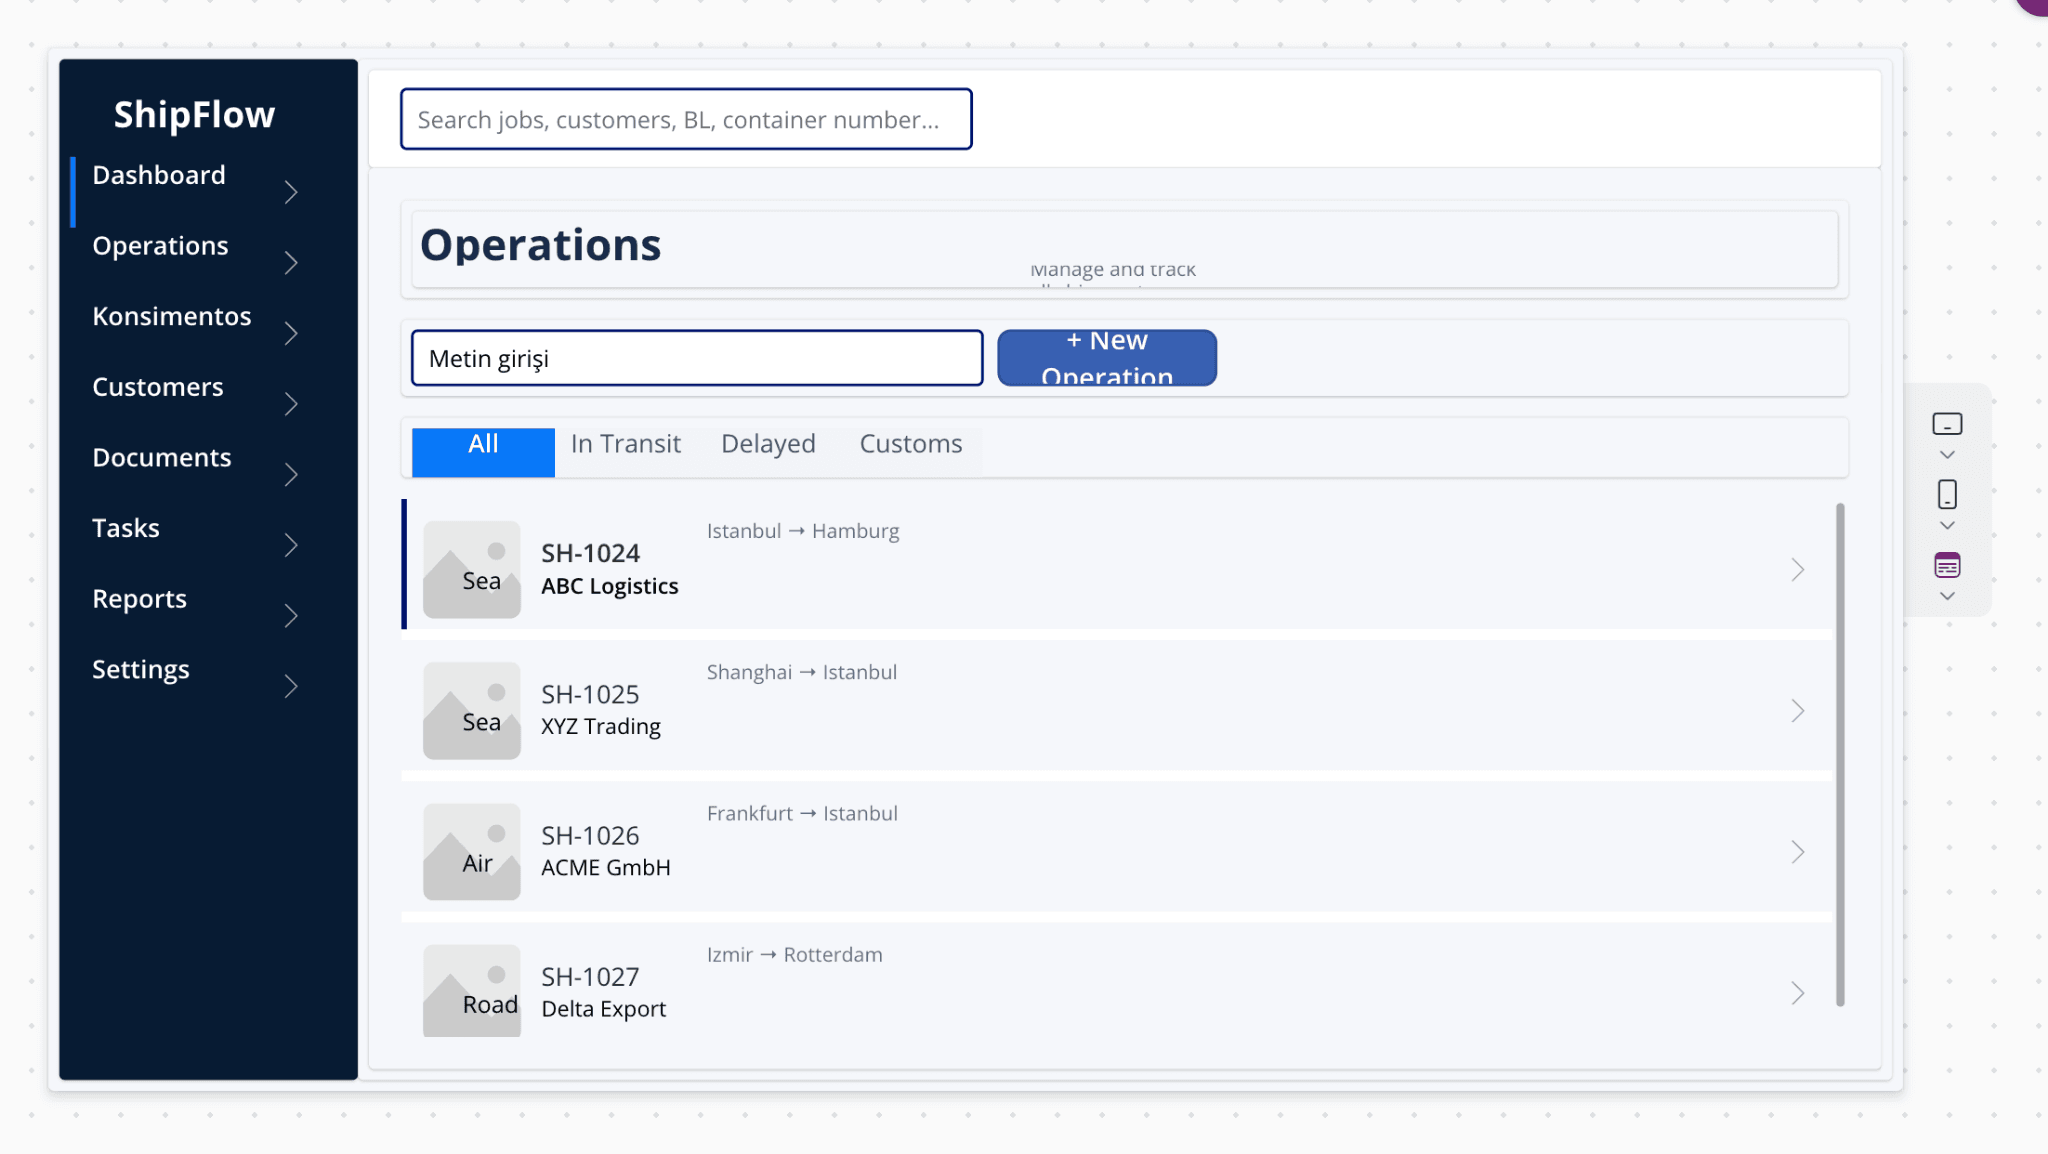2048x1154 pixels.
Task: Expand the Reports sidebar chevron
Action: pos(291,616)
